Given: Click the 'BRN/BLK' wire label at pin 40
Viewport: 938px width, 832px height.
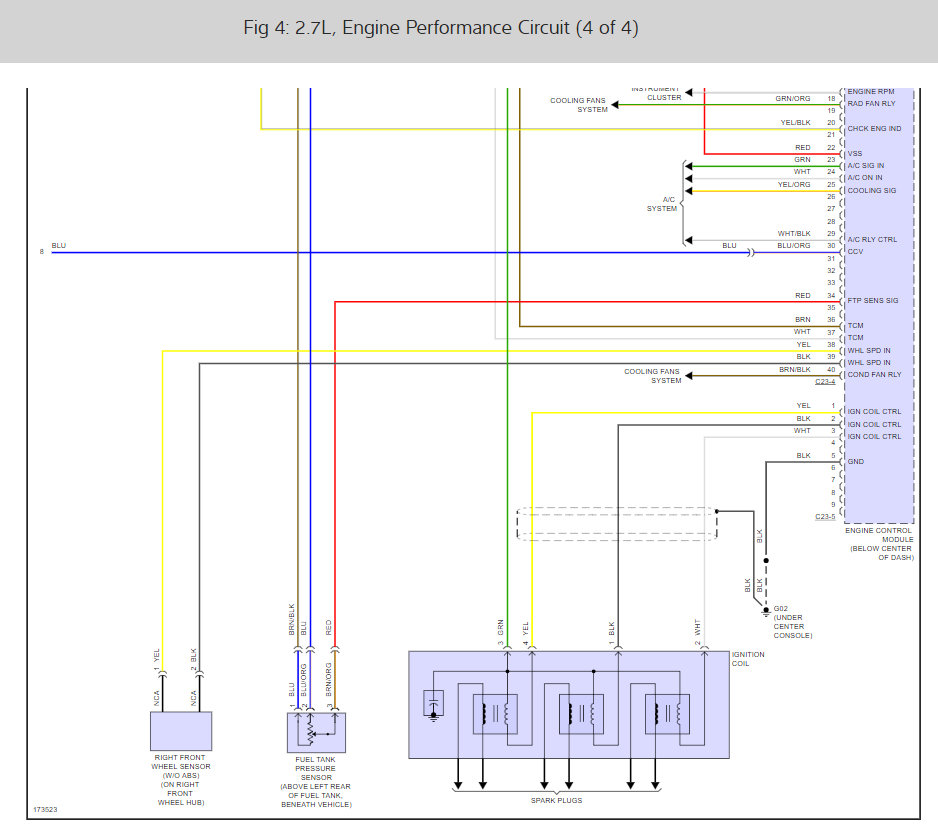Looking at the screenshot, I should pos(794,370).
